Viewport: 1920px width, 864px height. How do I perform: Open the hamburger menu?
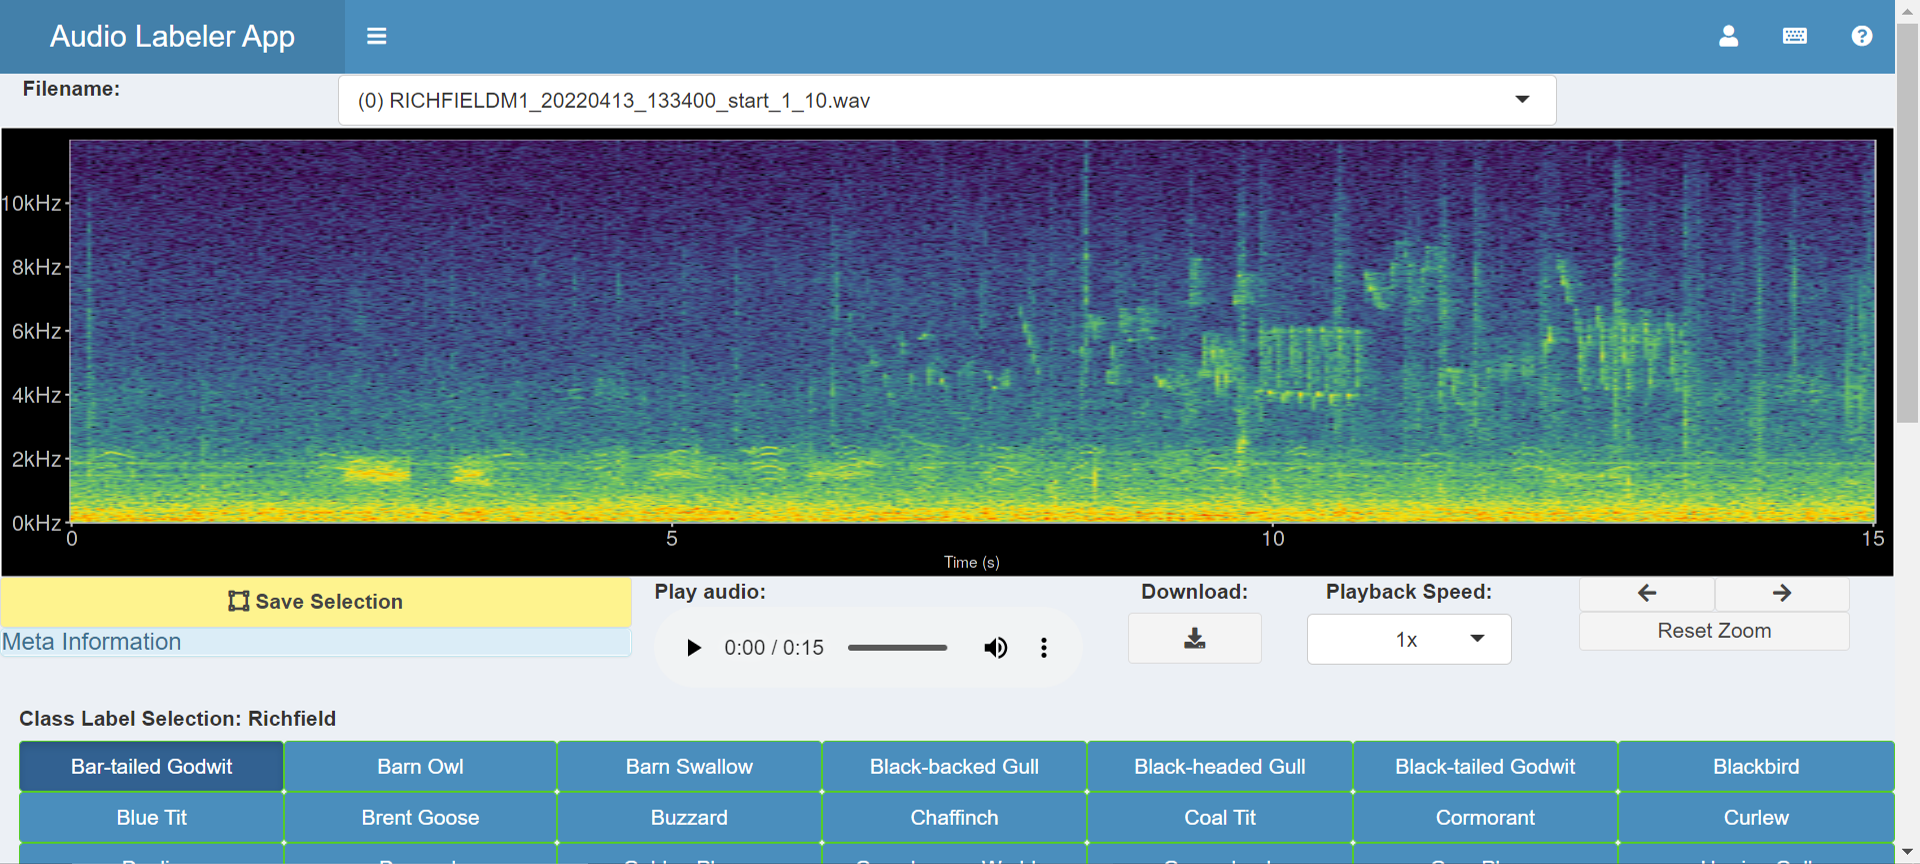click(x=376, y=36)
